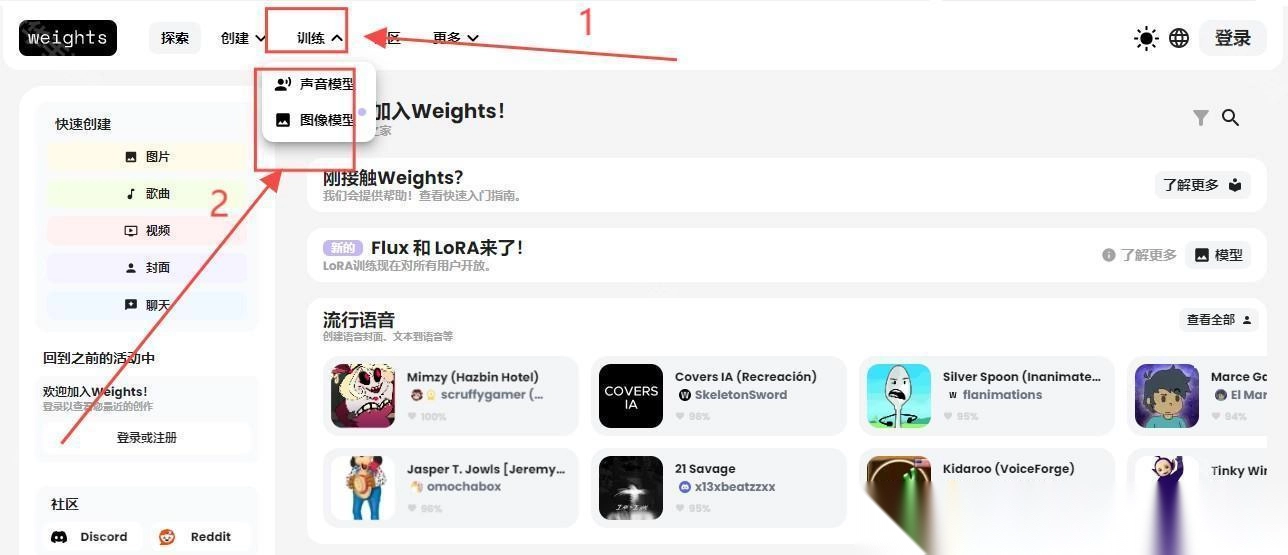Toggle light/dark theme sun icon
Image resolution: width=1288 pixels, height=555 pixels.
1146,38
